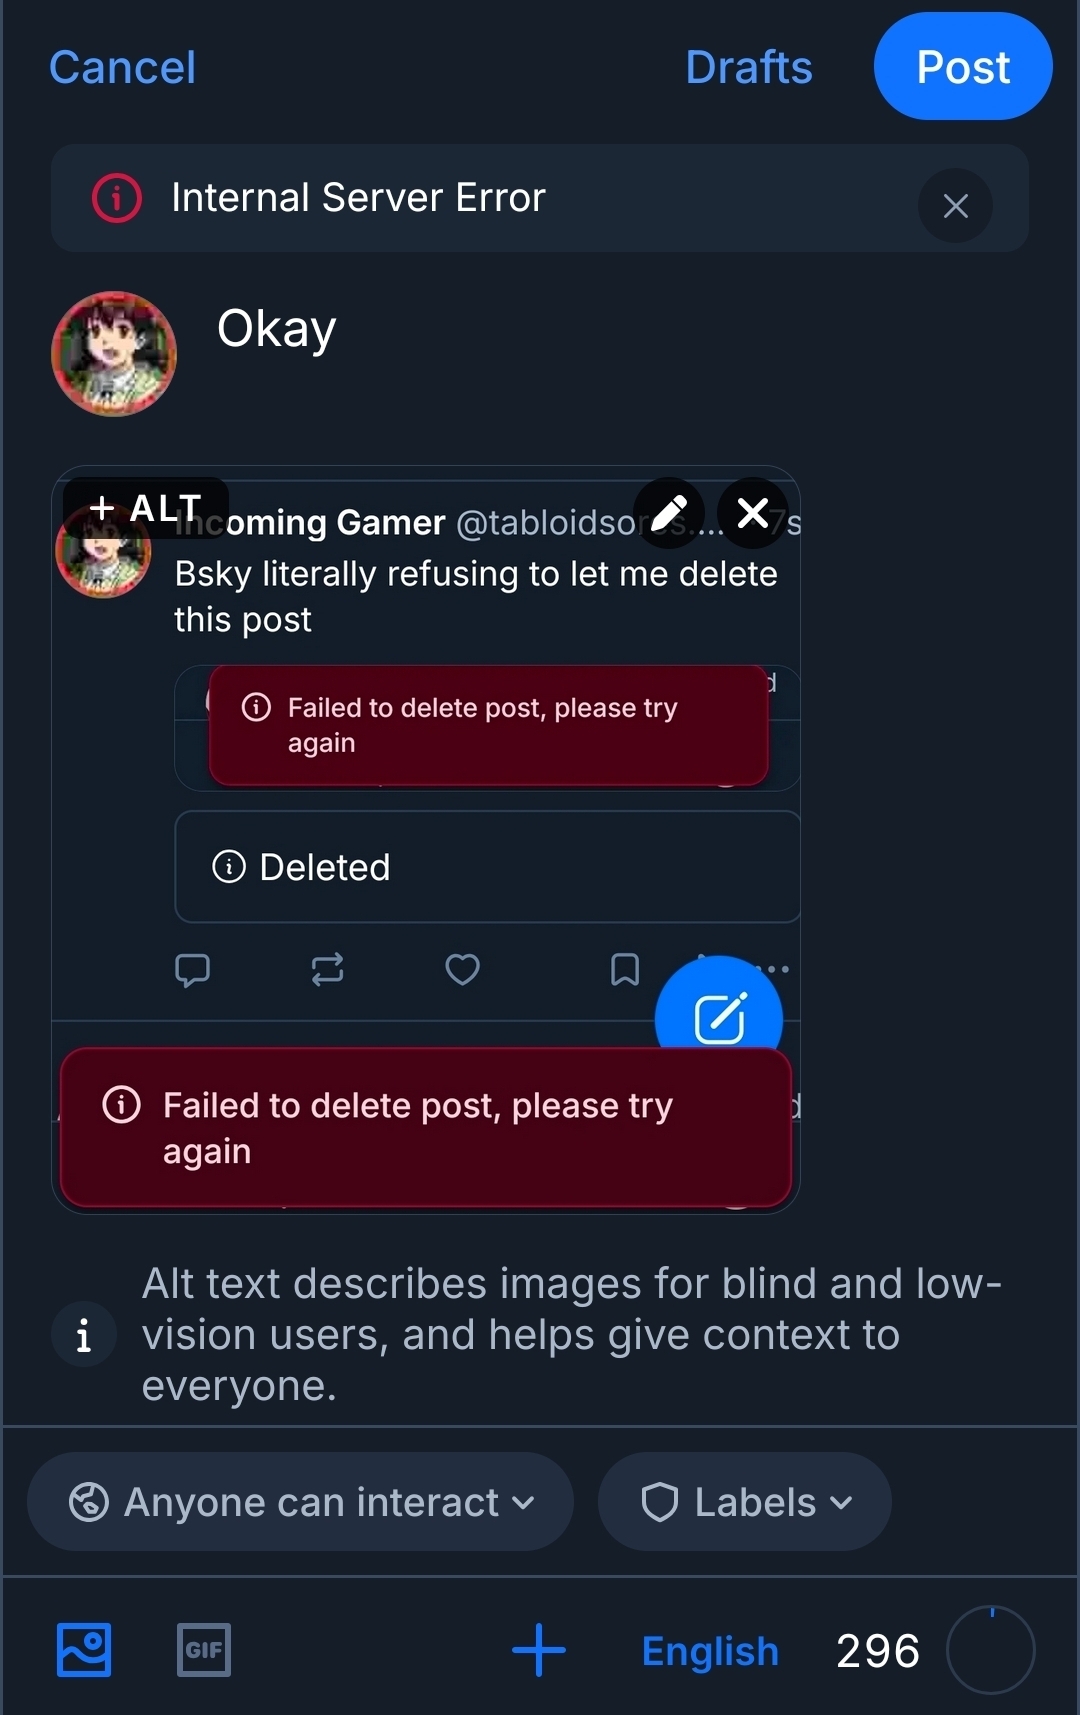Add ALT text to the image
The height and width of the screenshot is (1715, 1080).
pos(146,508)
